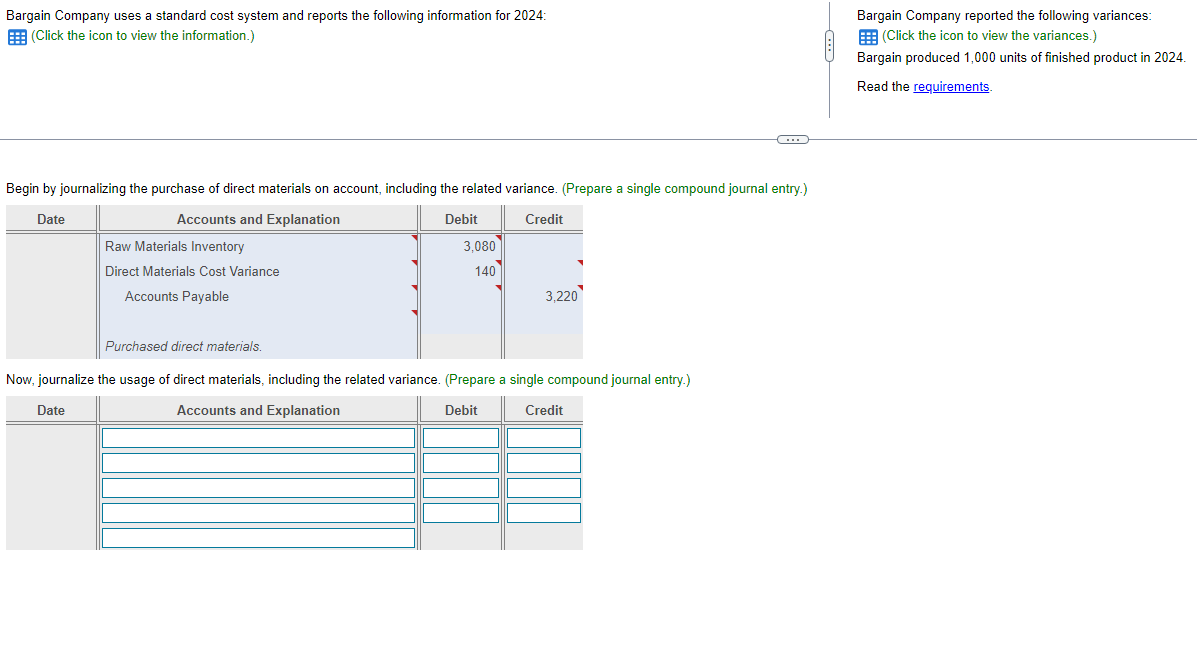
Task: Click the Raw Materials Inventory account cell
Action: coord(259,247)
